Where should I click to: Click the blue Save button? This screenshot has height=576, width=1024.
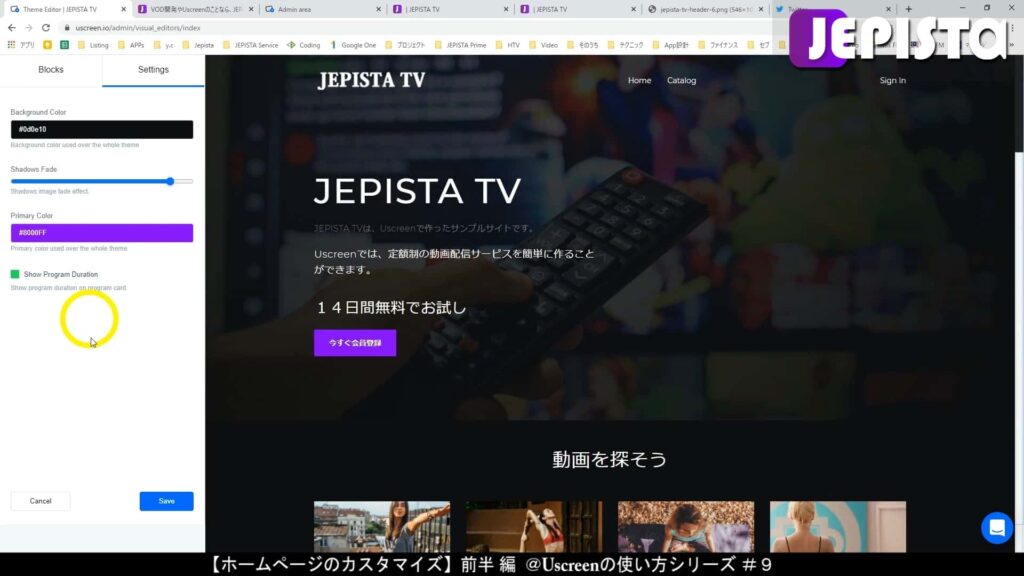(x=167, y=501)
